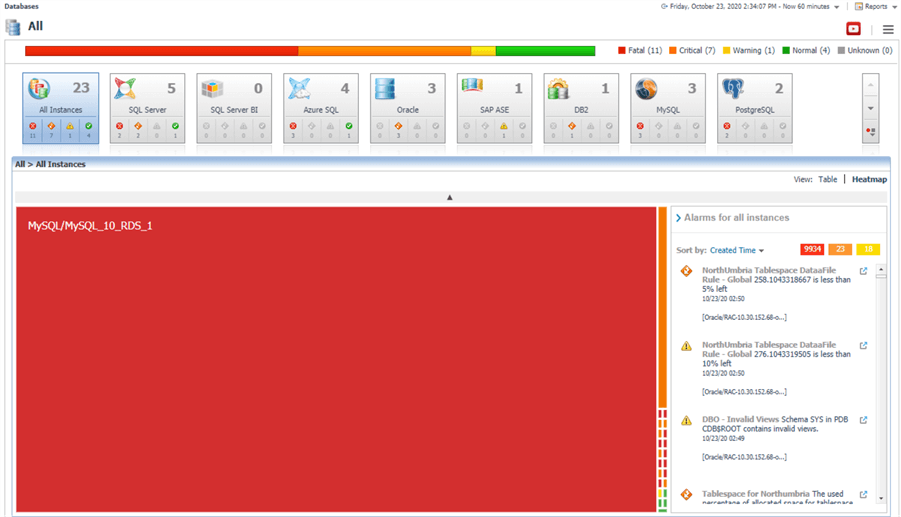Filter SAP ASE by warning status icon
Screen dimensions: 901x517
coord(504,126)
